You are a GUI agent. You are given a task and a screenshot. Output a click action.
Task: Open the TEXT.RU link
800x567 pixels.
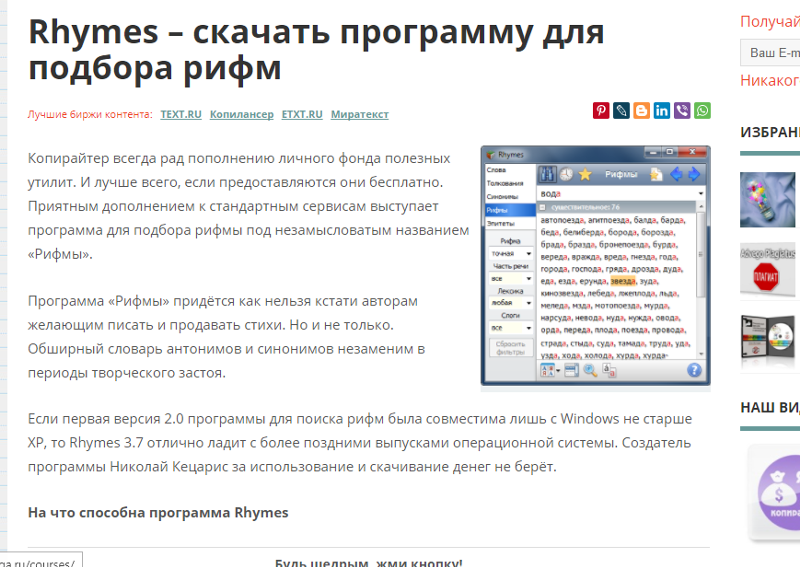pos(180,115)
